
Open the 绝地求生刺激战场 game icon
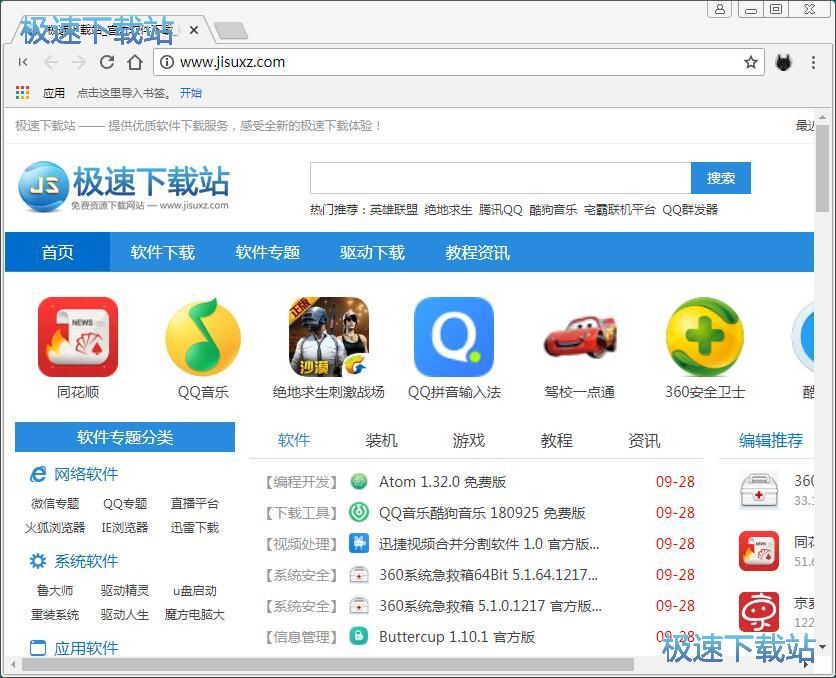[x=328, y=337]
